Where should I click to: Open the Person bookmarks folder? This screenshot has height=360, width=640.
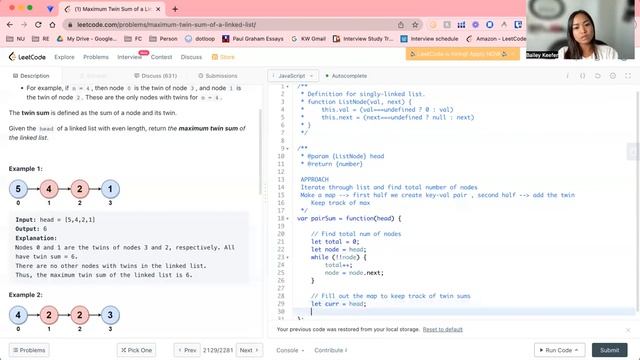(163, 39)
